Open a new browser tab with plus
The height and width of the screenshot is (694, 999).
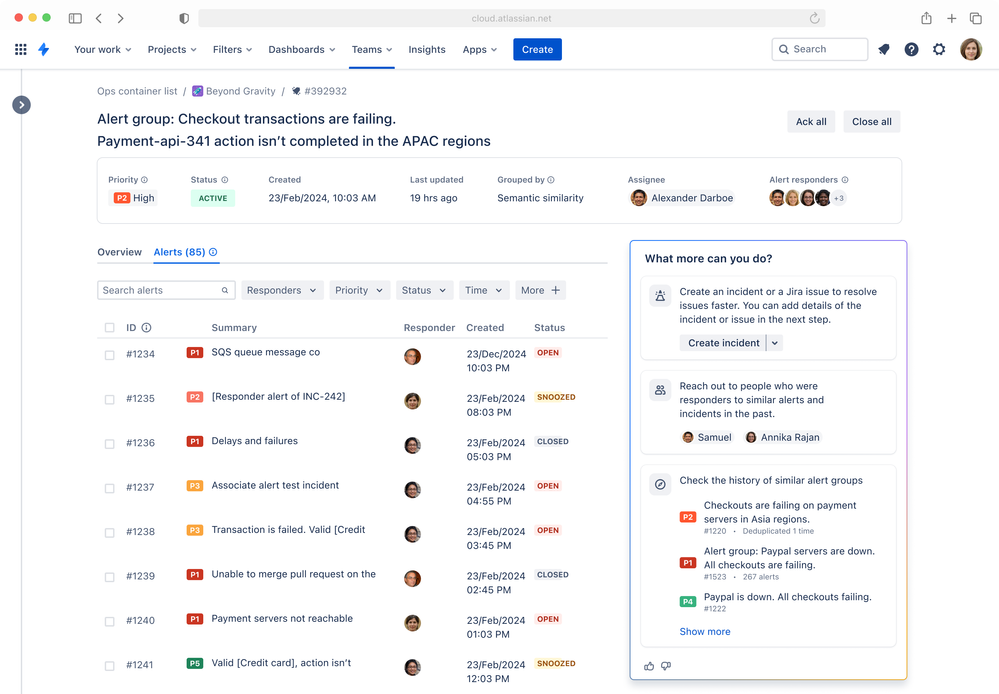pos(951,18)
